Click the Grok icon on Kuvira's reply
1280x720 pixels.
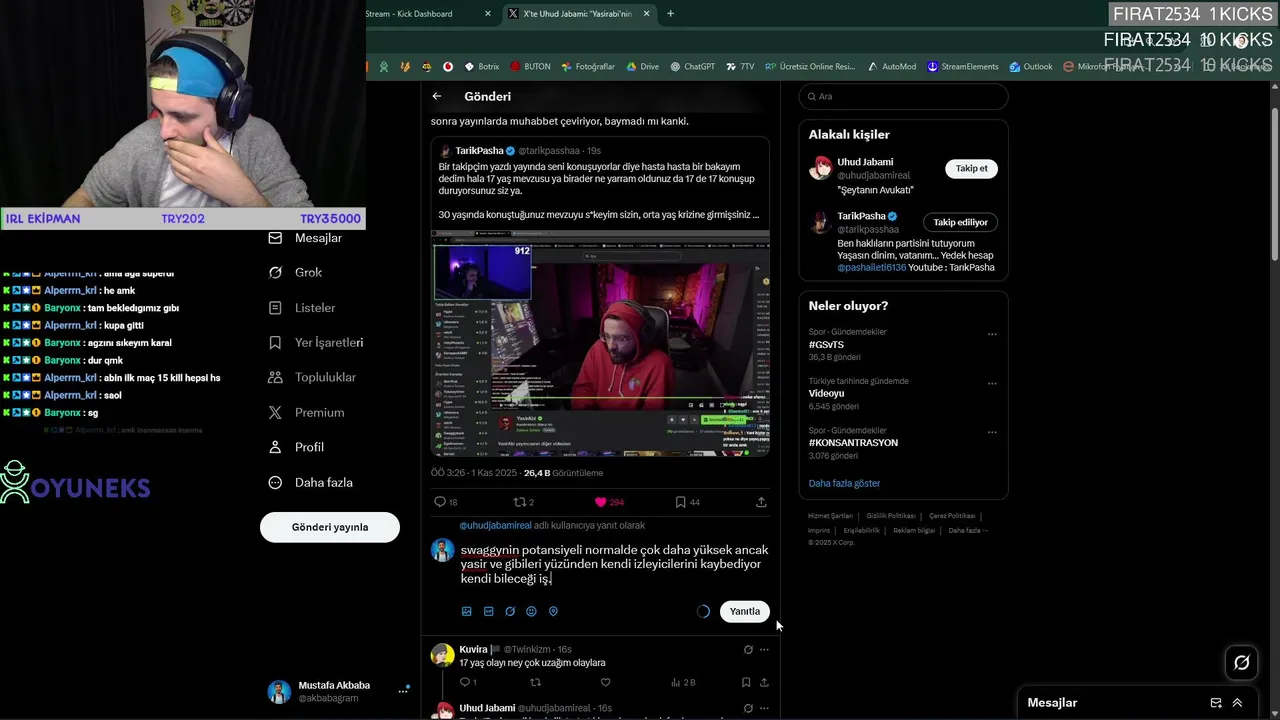[747, 649]
